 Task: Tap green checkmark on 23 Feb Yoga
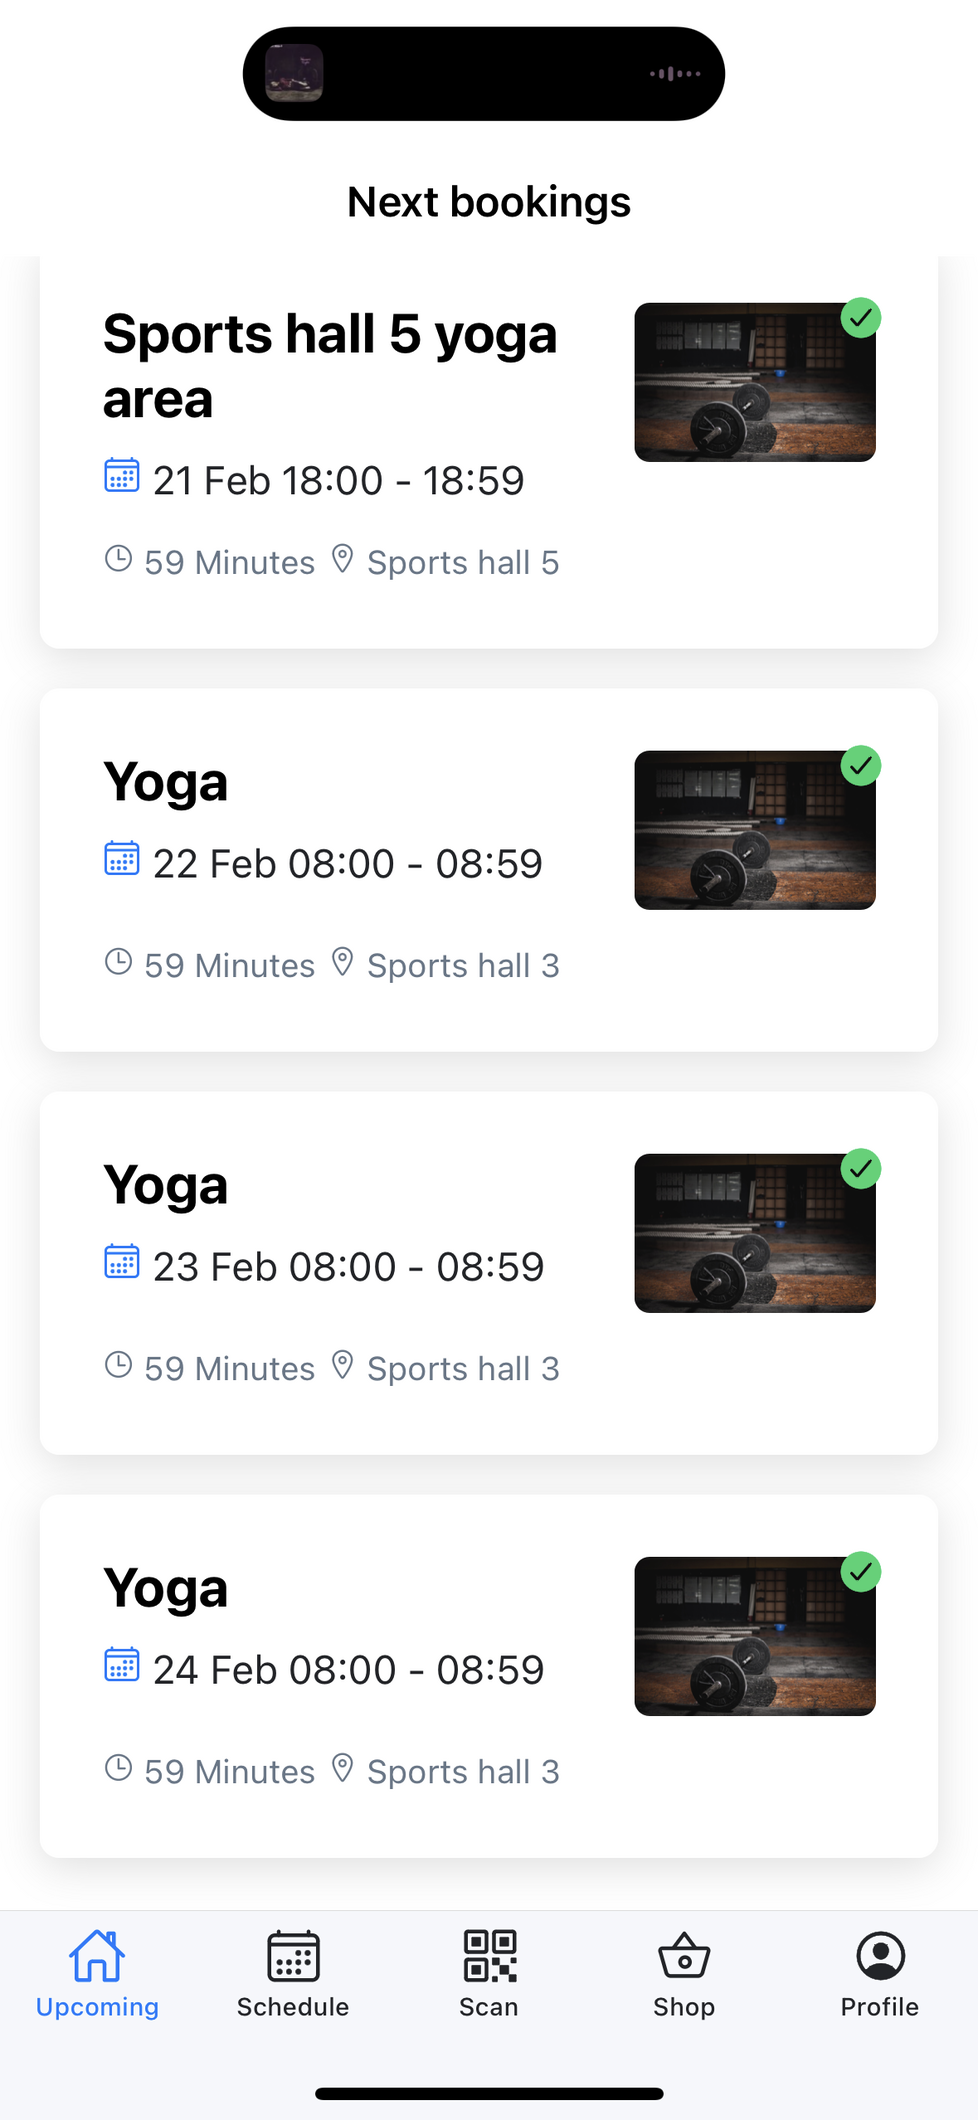(x=860, y=1169)
